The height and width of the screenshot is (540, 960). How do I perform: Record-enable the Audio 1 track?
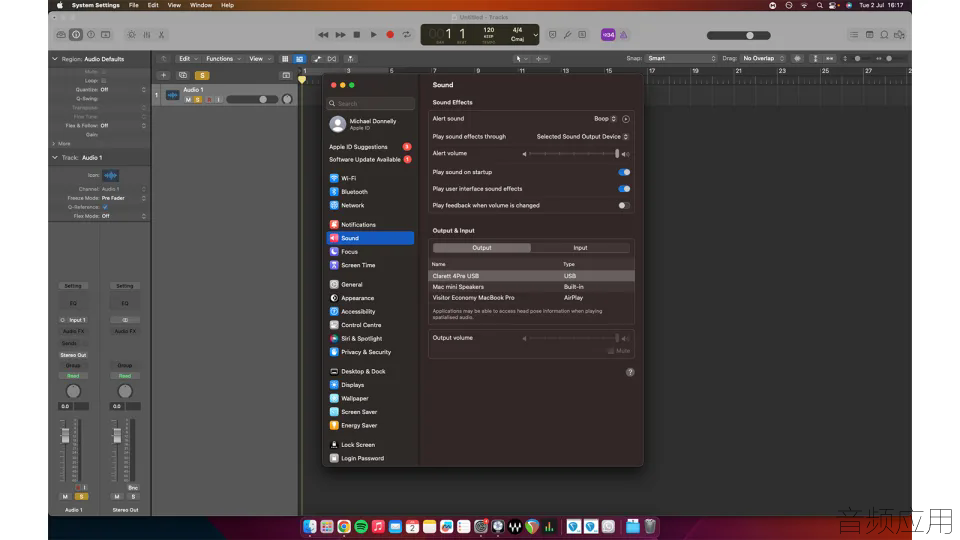point(209,99)
